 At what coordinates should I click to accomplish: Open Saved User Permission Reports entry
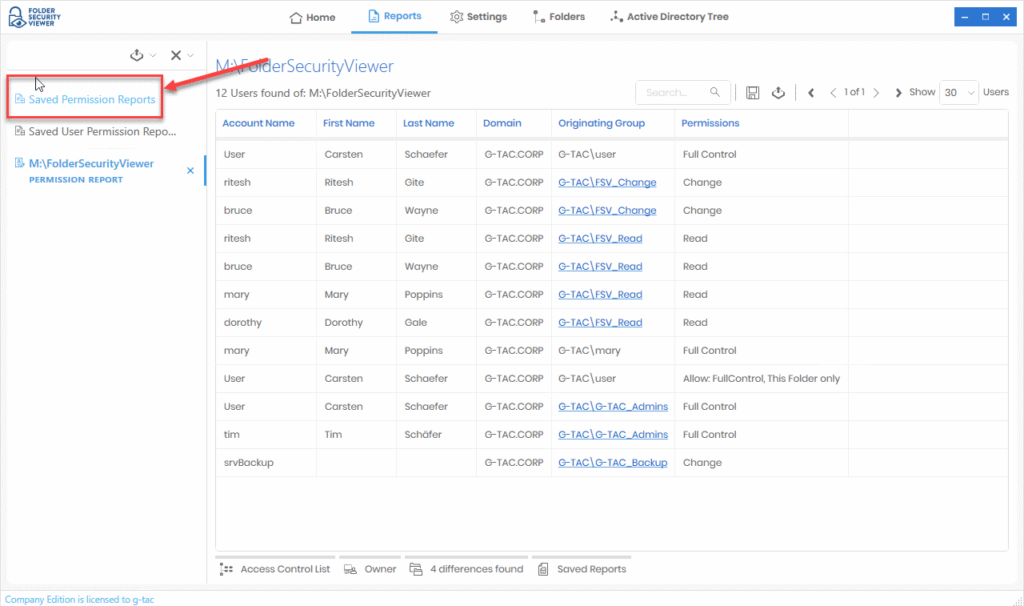coord(95,131)
